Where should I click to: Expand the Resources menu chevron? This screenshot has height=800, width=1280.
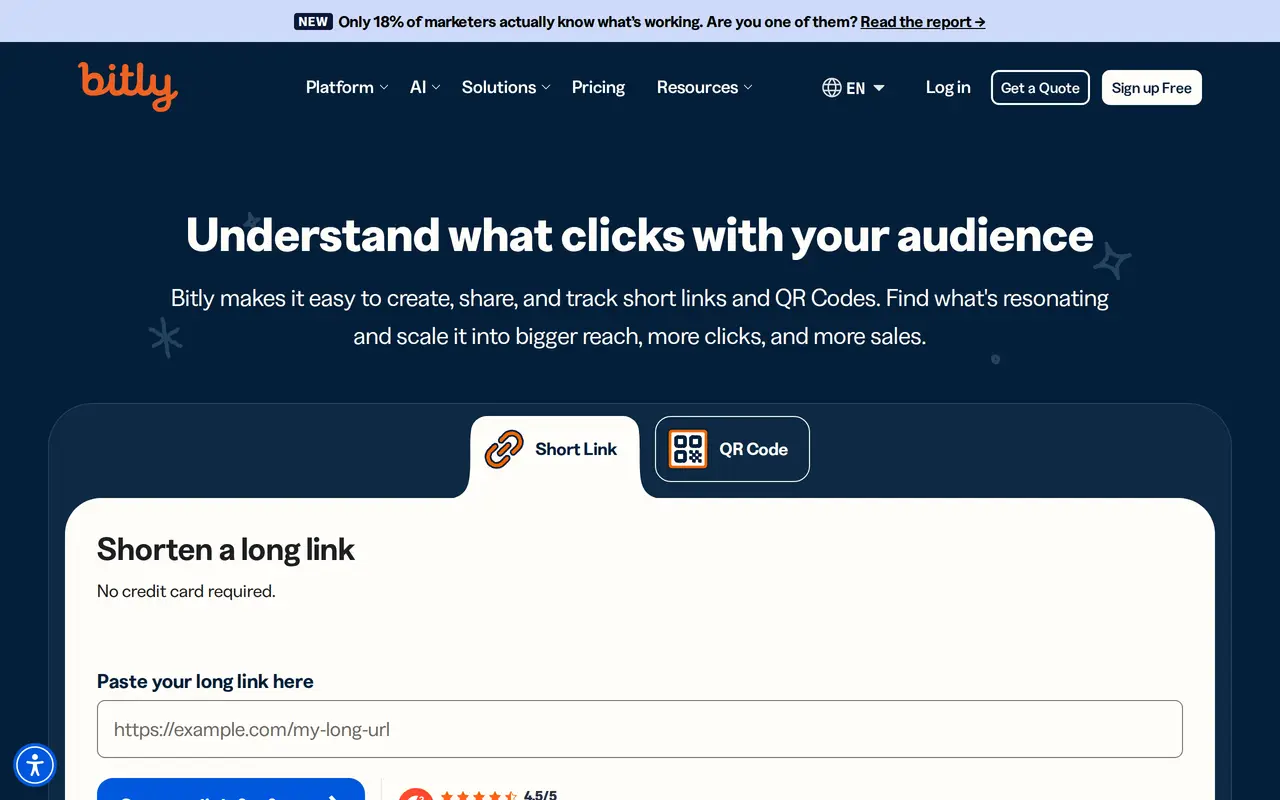tap(748, 88)
